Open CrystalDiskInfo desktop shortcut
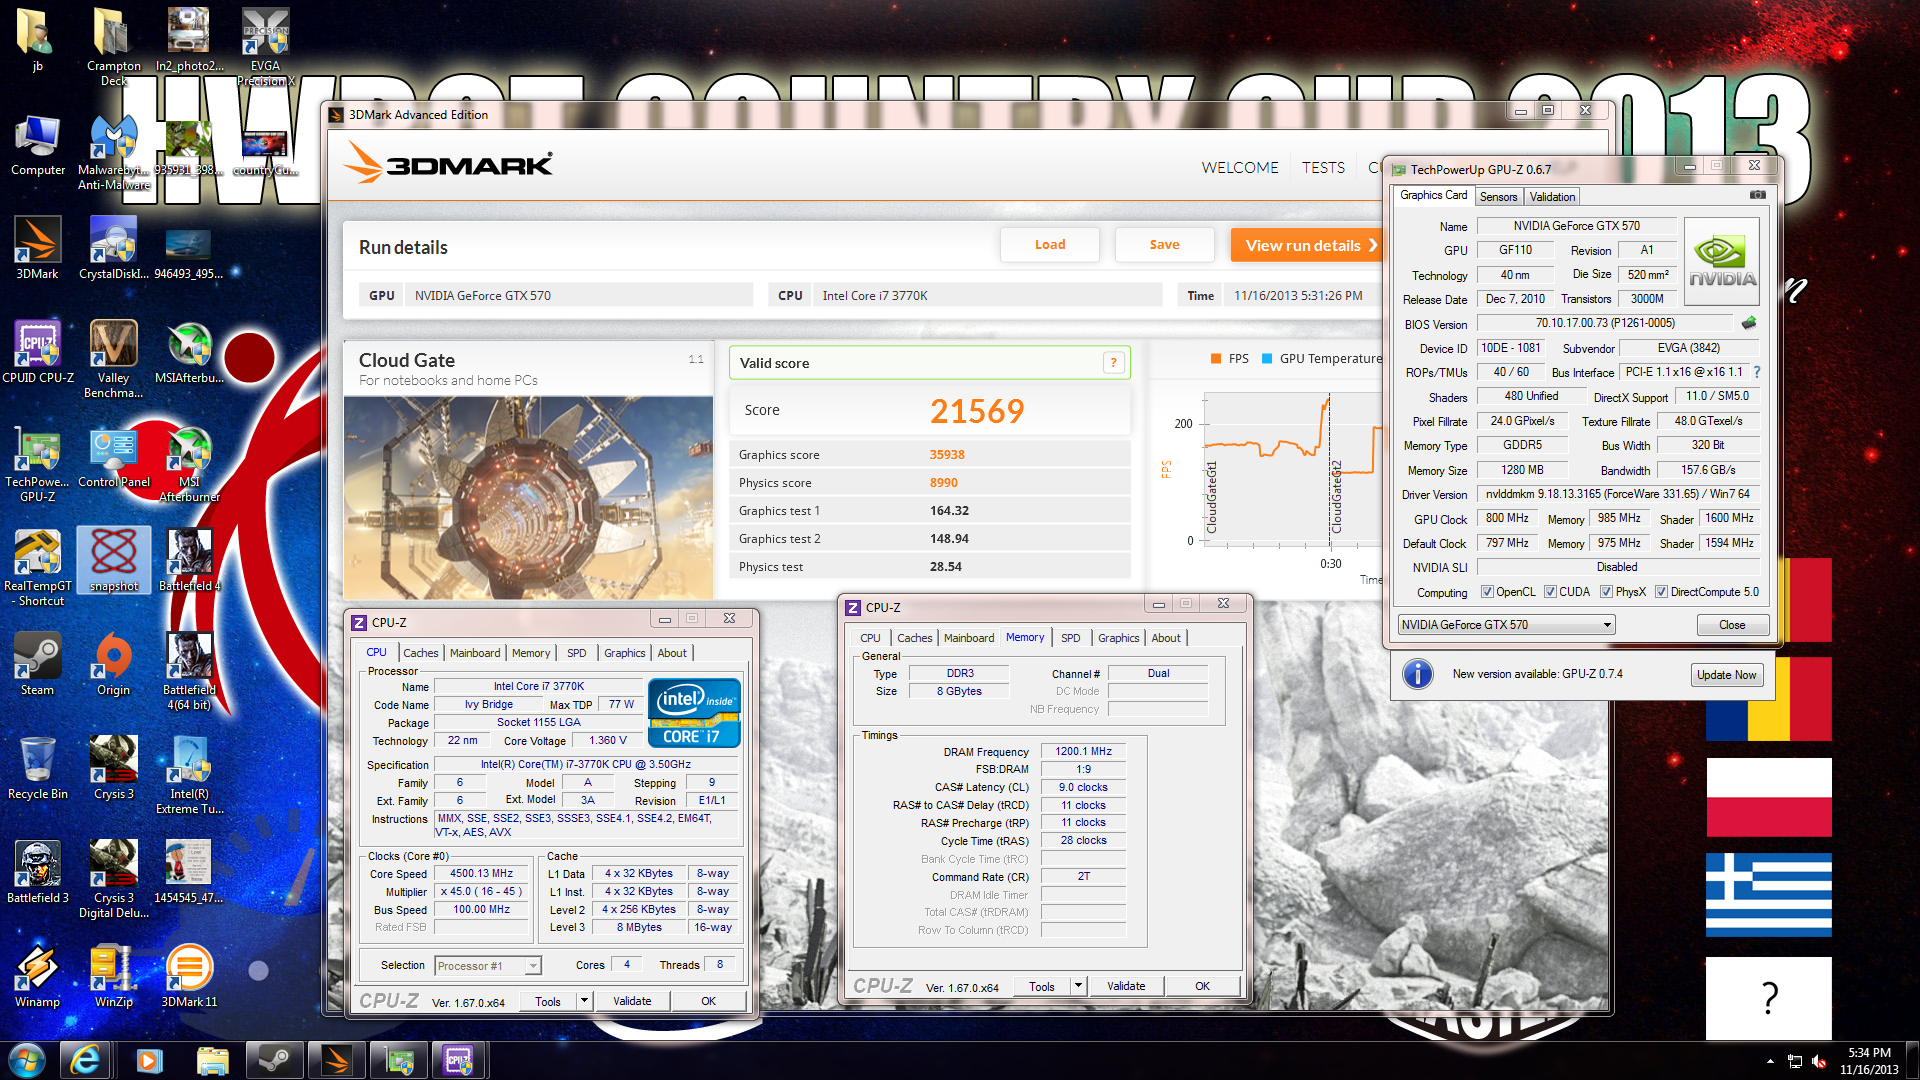The width and height of the screenshot is (1920, 1080). [x=113, y=248]
